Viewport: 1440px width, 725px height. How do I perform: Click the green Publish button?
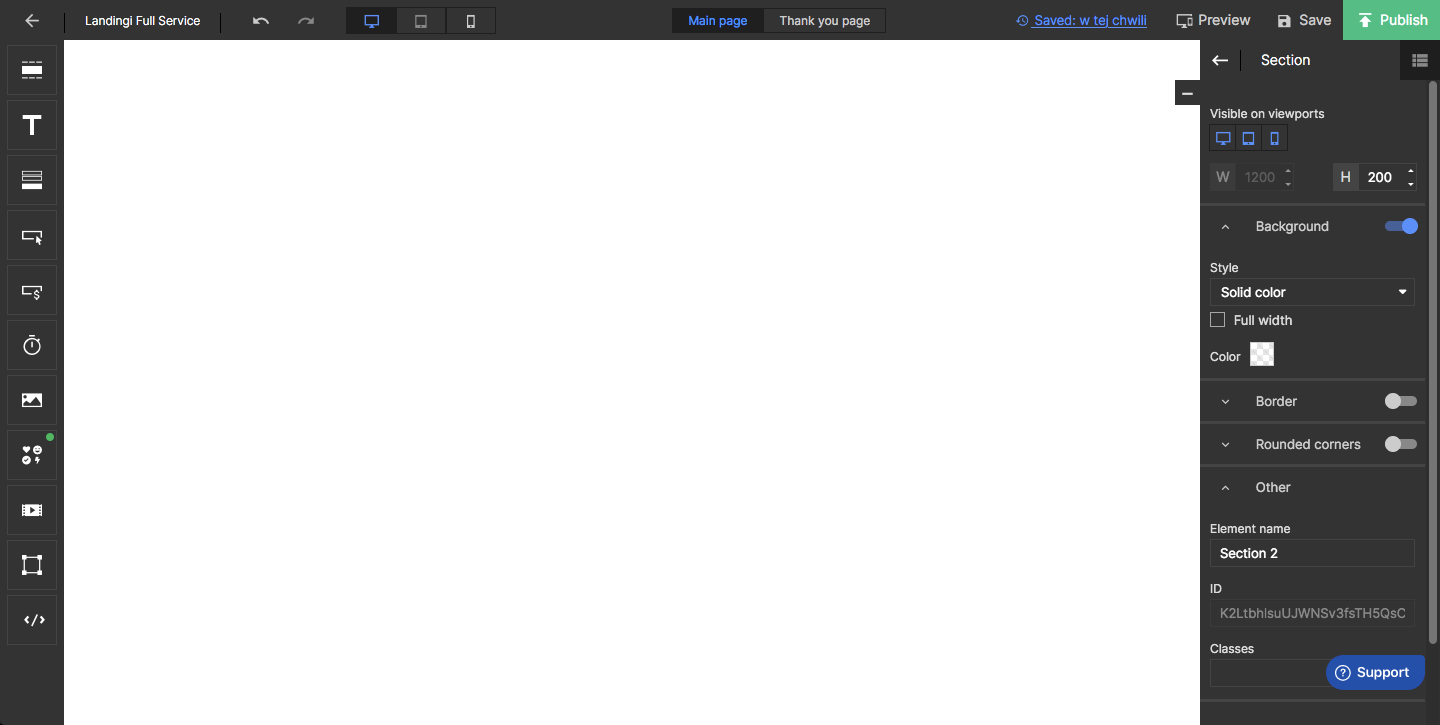click(1391, 20)
